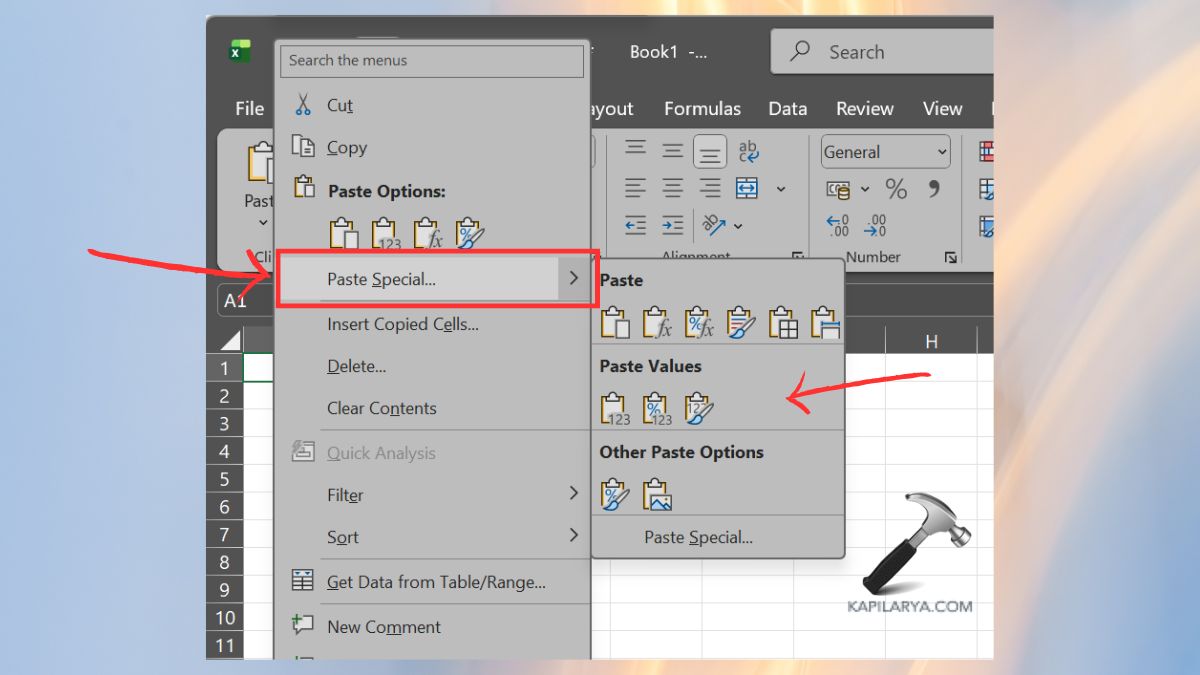
Task: Choose Values & Source Formatting paste icon
Action: point(698,409)
